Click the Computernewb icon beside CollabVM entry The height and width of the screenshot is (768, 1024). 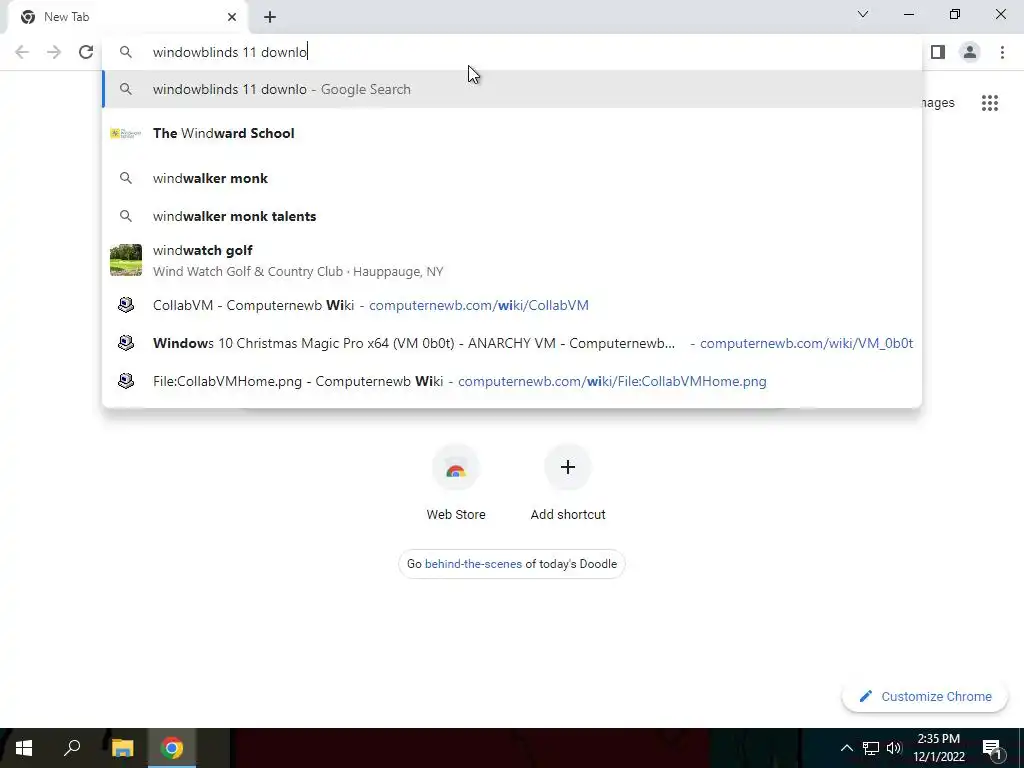point(125,305)
